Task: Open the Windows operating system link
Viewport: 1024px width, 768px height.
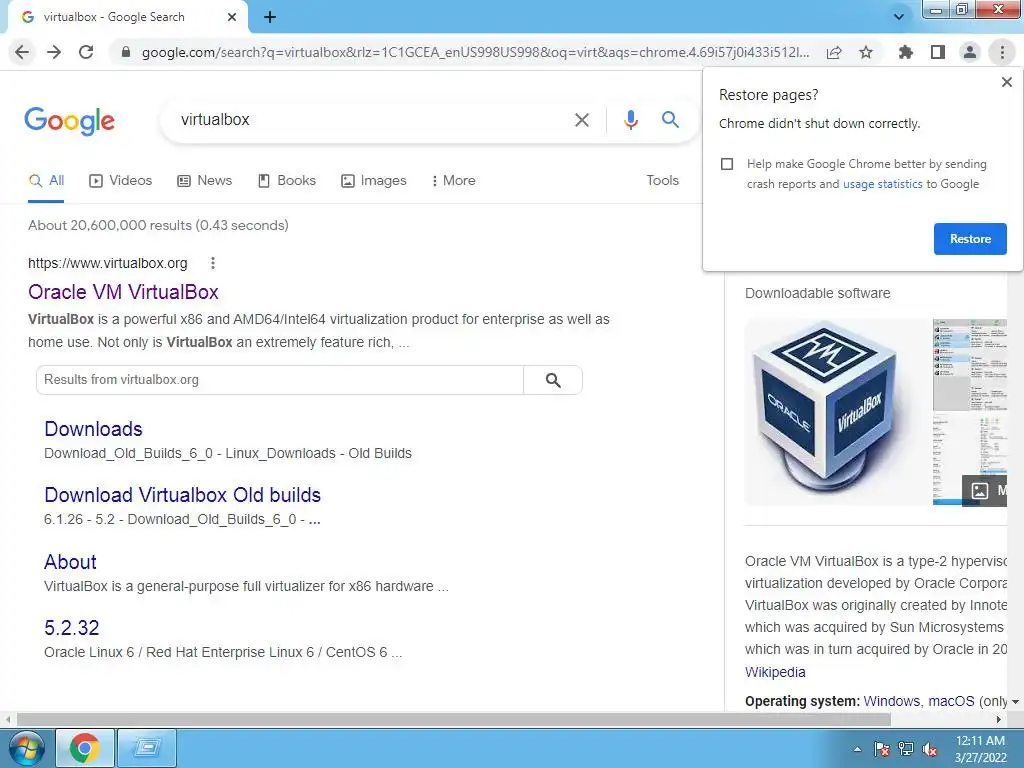Action: (x=891, y=701)
